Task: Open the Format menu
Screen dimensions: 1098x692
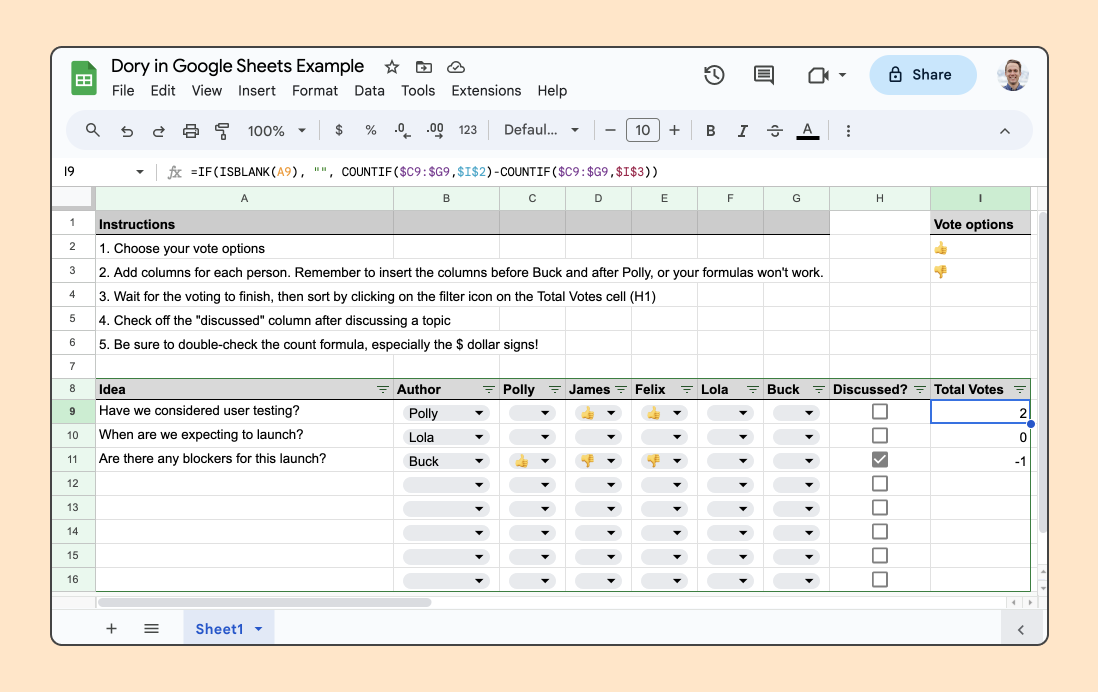Action: [x=314, y=90]
